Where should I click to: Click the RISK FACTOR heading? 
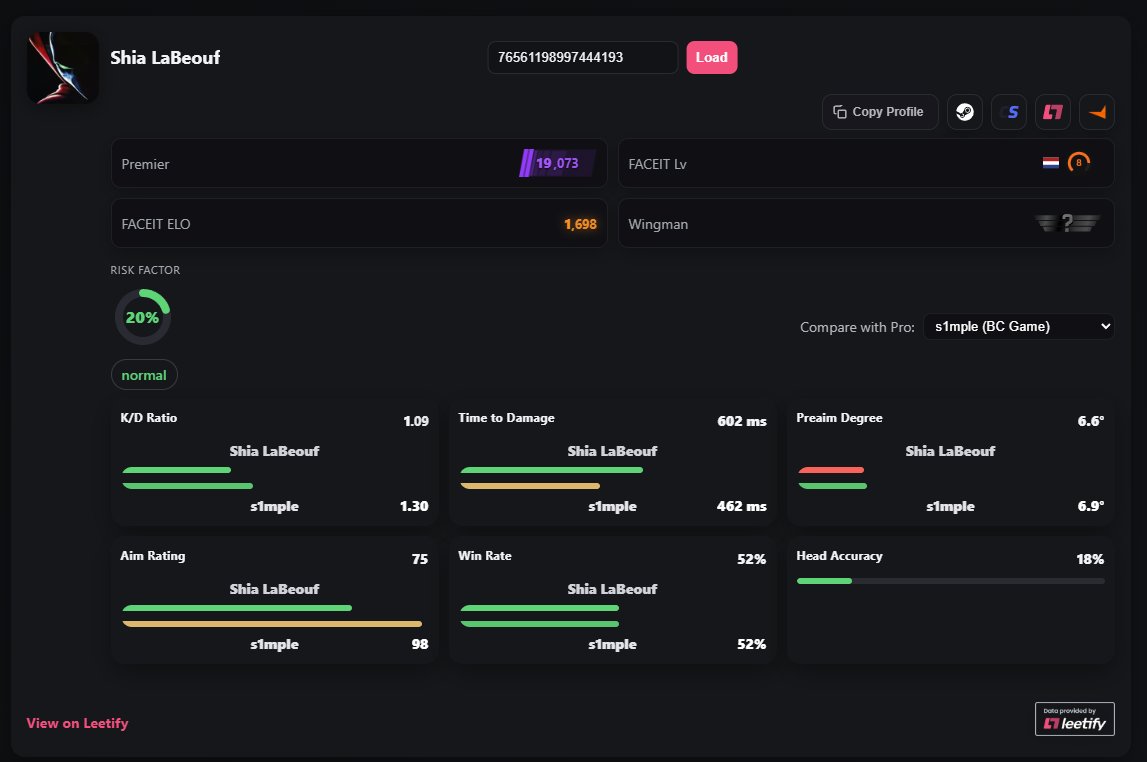(145, 270)
